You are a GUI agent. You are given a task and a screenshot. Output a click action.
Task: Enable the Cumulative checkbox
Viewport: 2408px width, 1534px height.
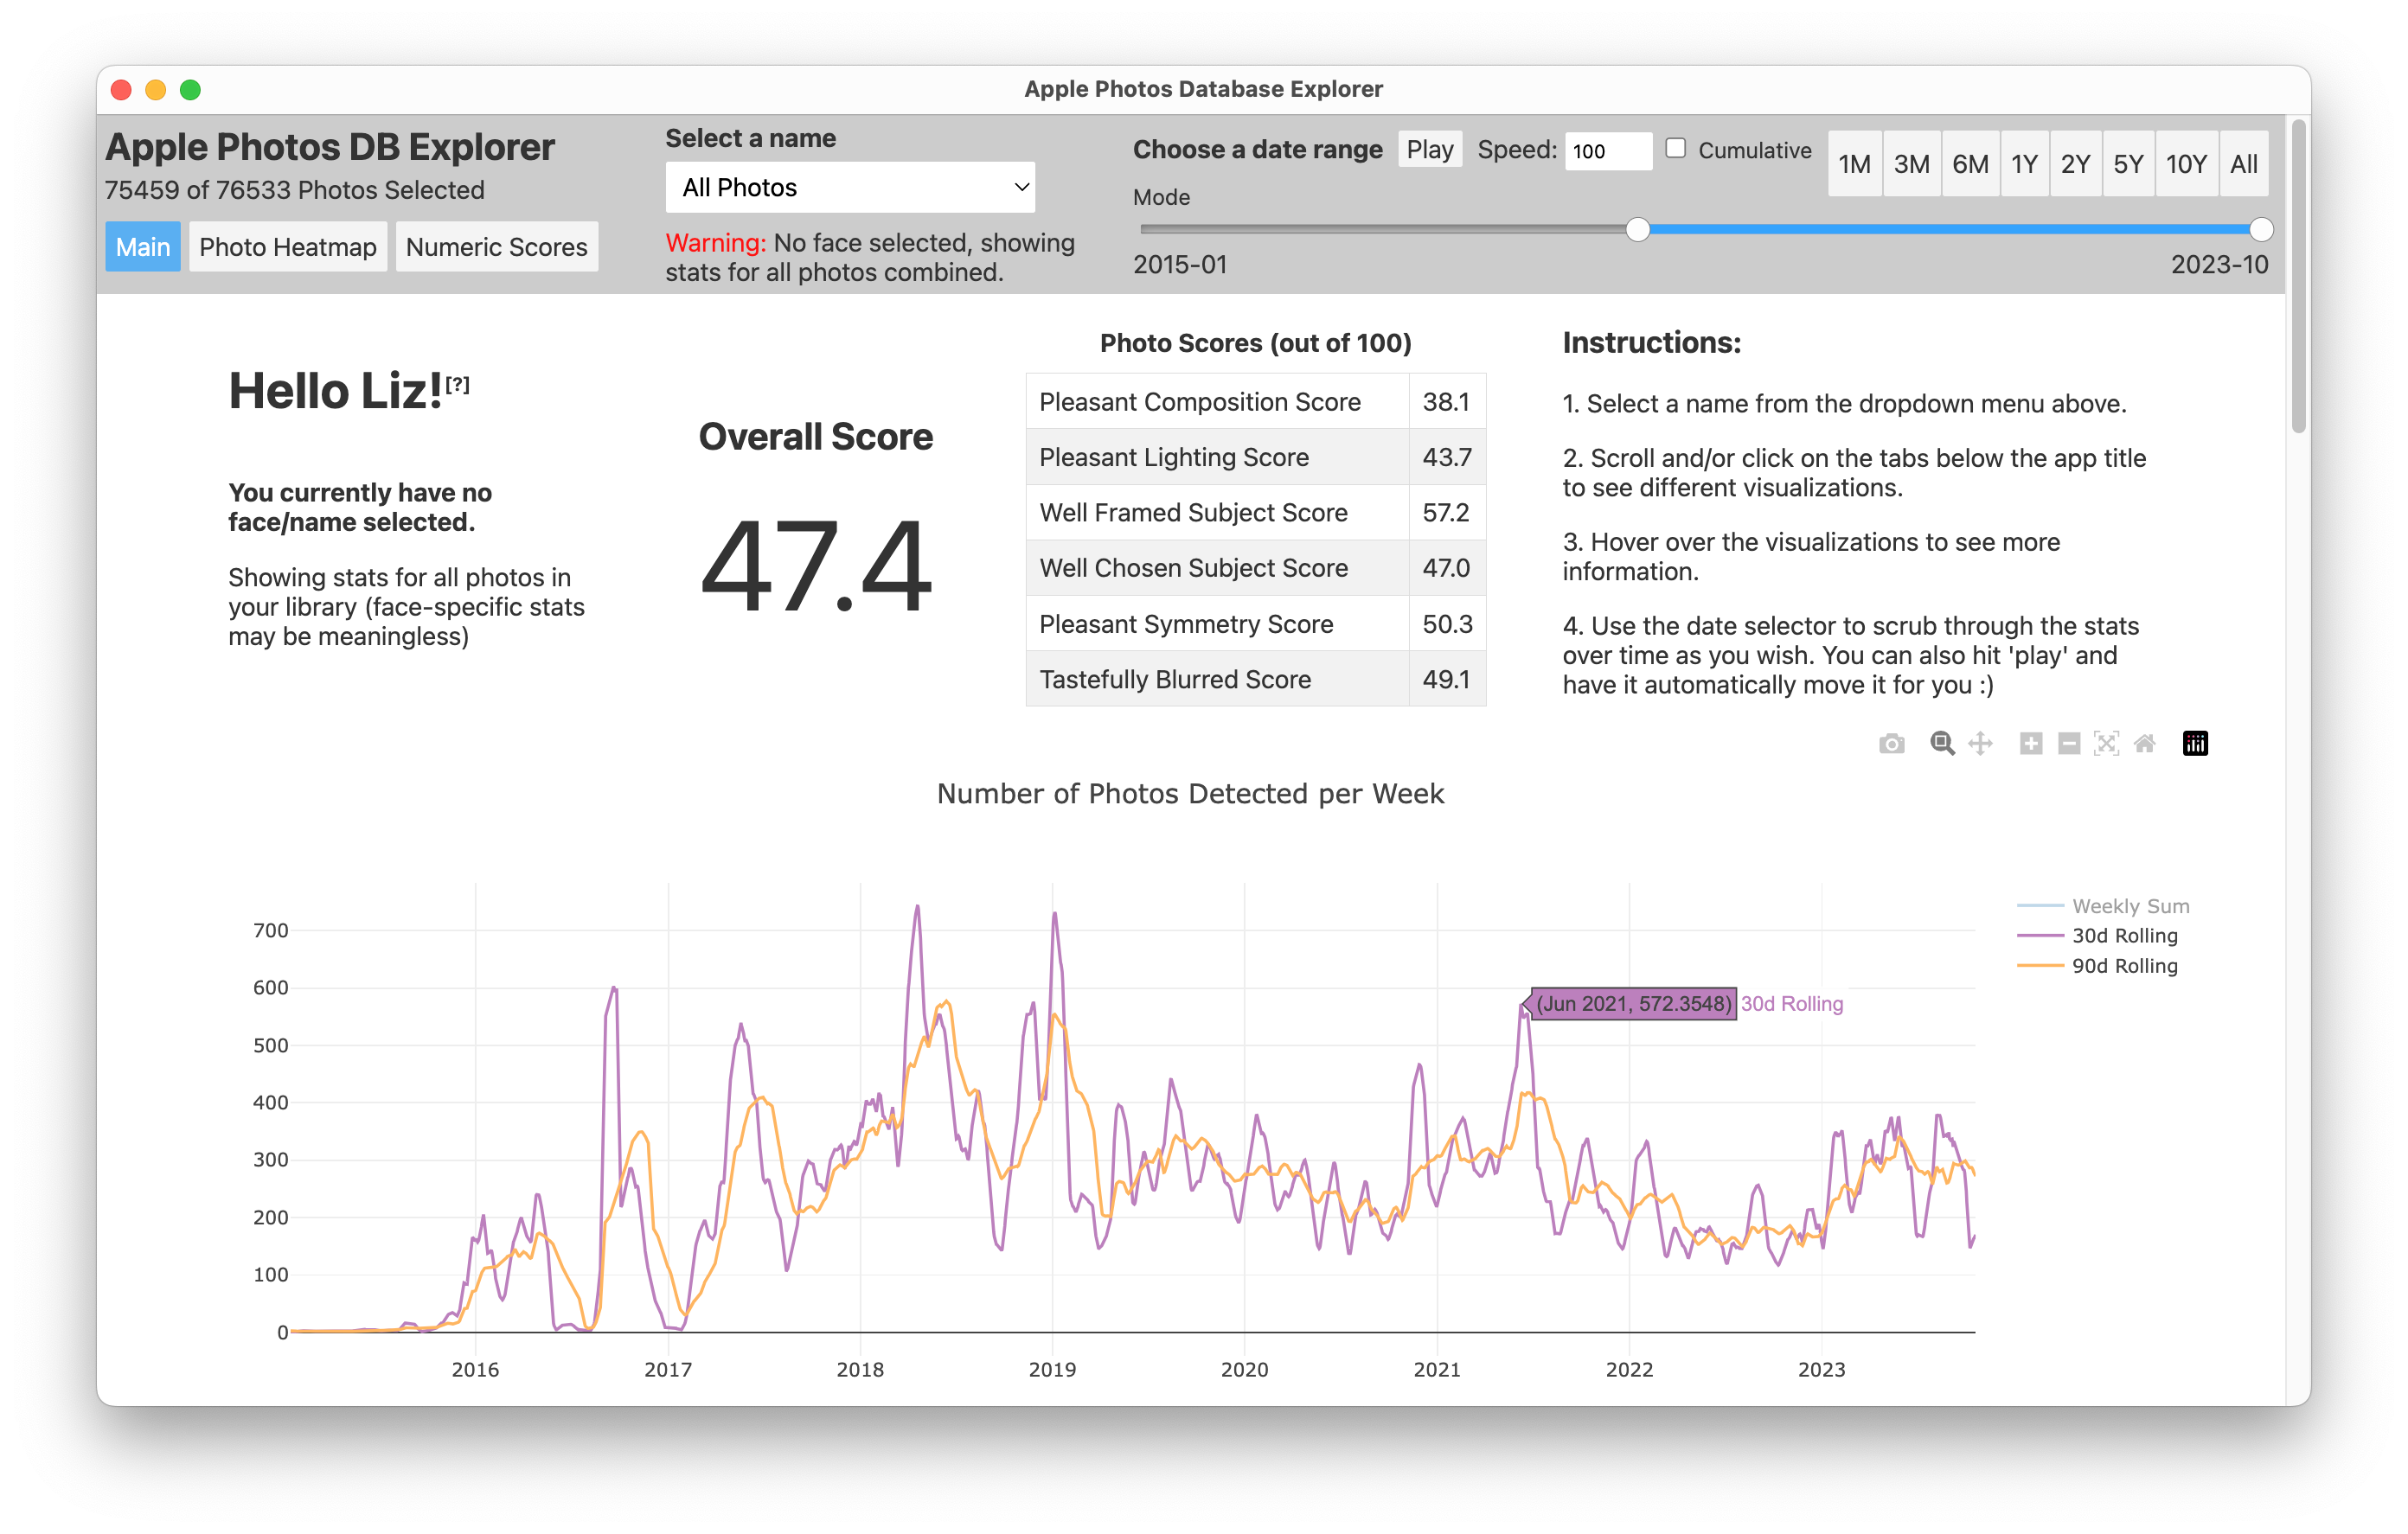[1676, 149]
